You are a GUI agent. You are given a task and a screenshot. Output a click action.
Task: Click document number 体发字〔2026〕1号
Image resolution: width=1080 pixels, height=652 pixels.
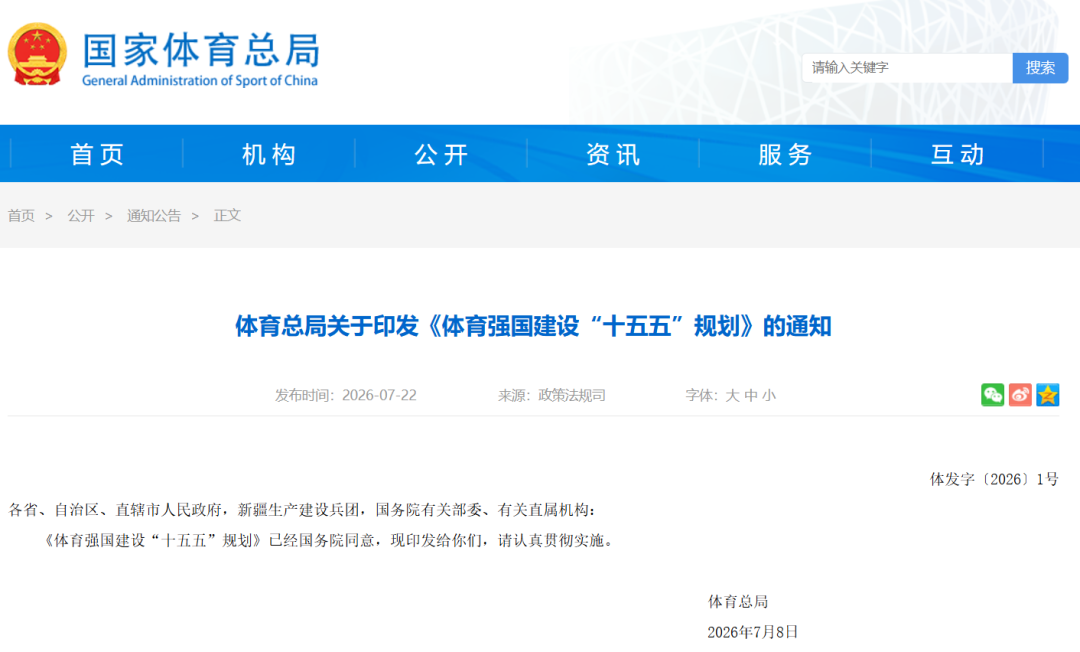pos(994,479)
